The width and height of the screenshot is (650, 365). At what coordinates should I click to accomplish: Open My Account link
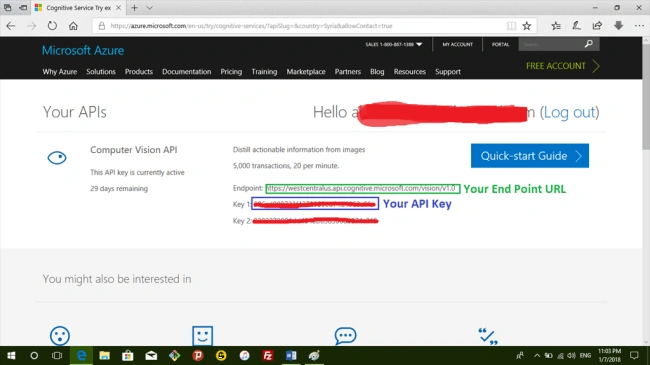pos(458,44)
